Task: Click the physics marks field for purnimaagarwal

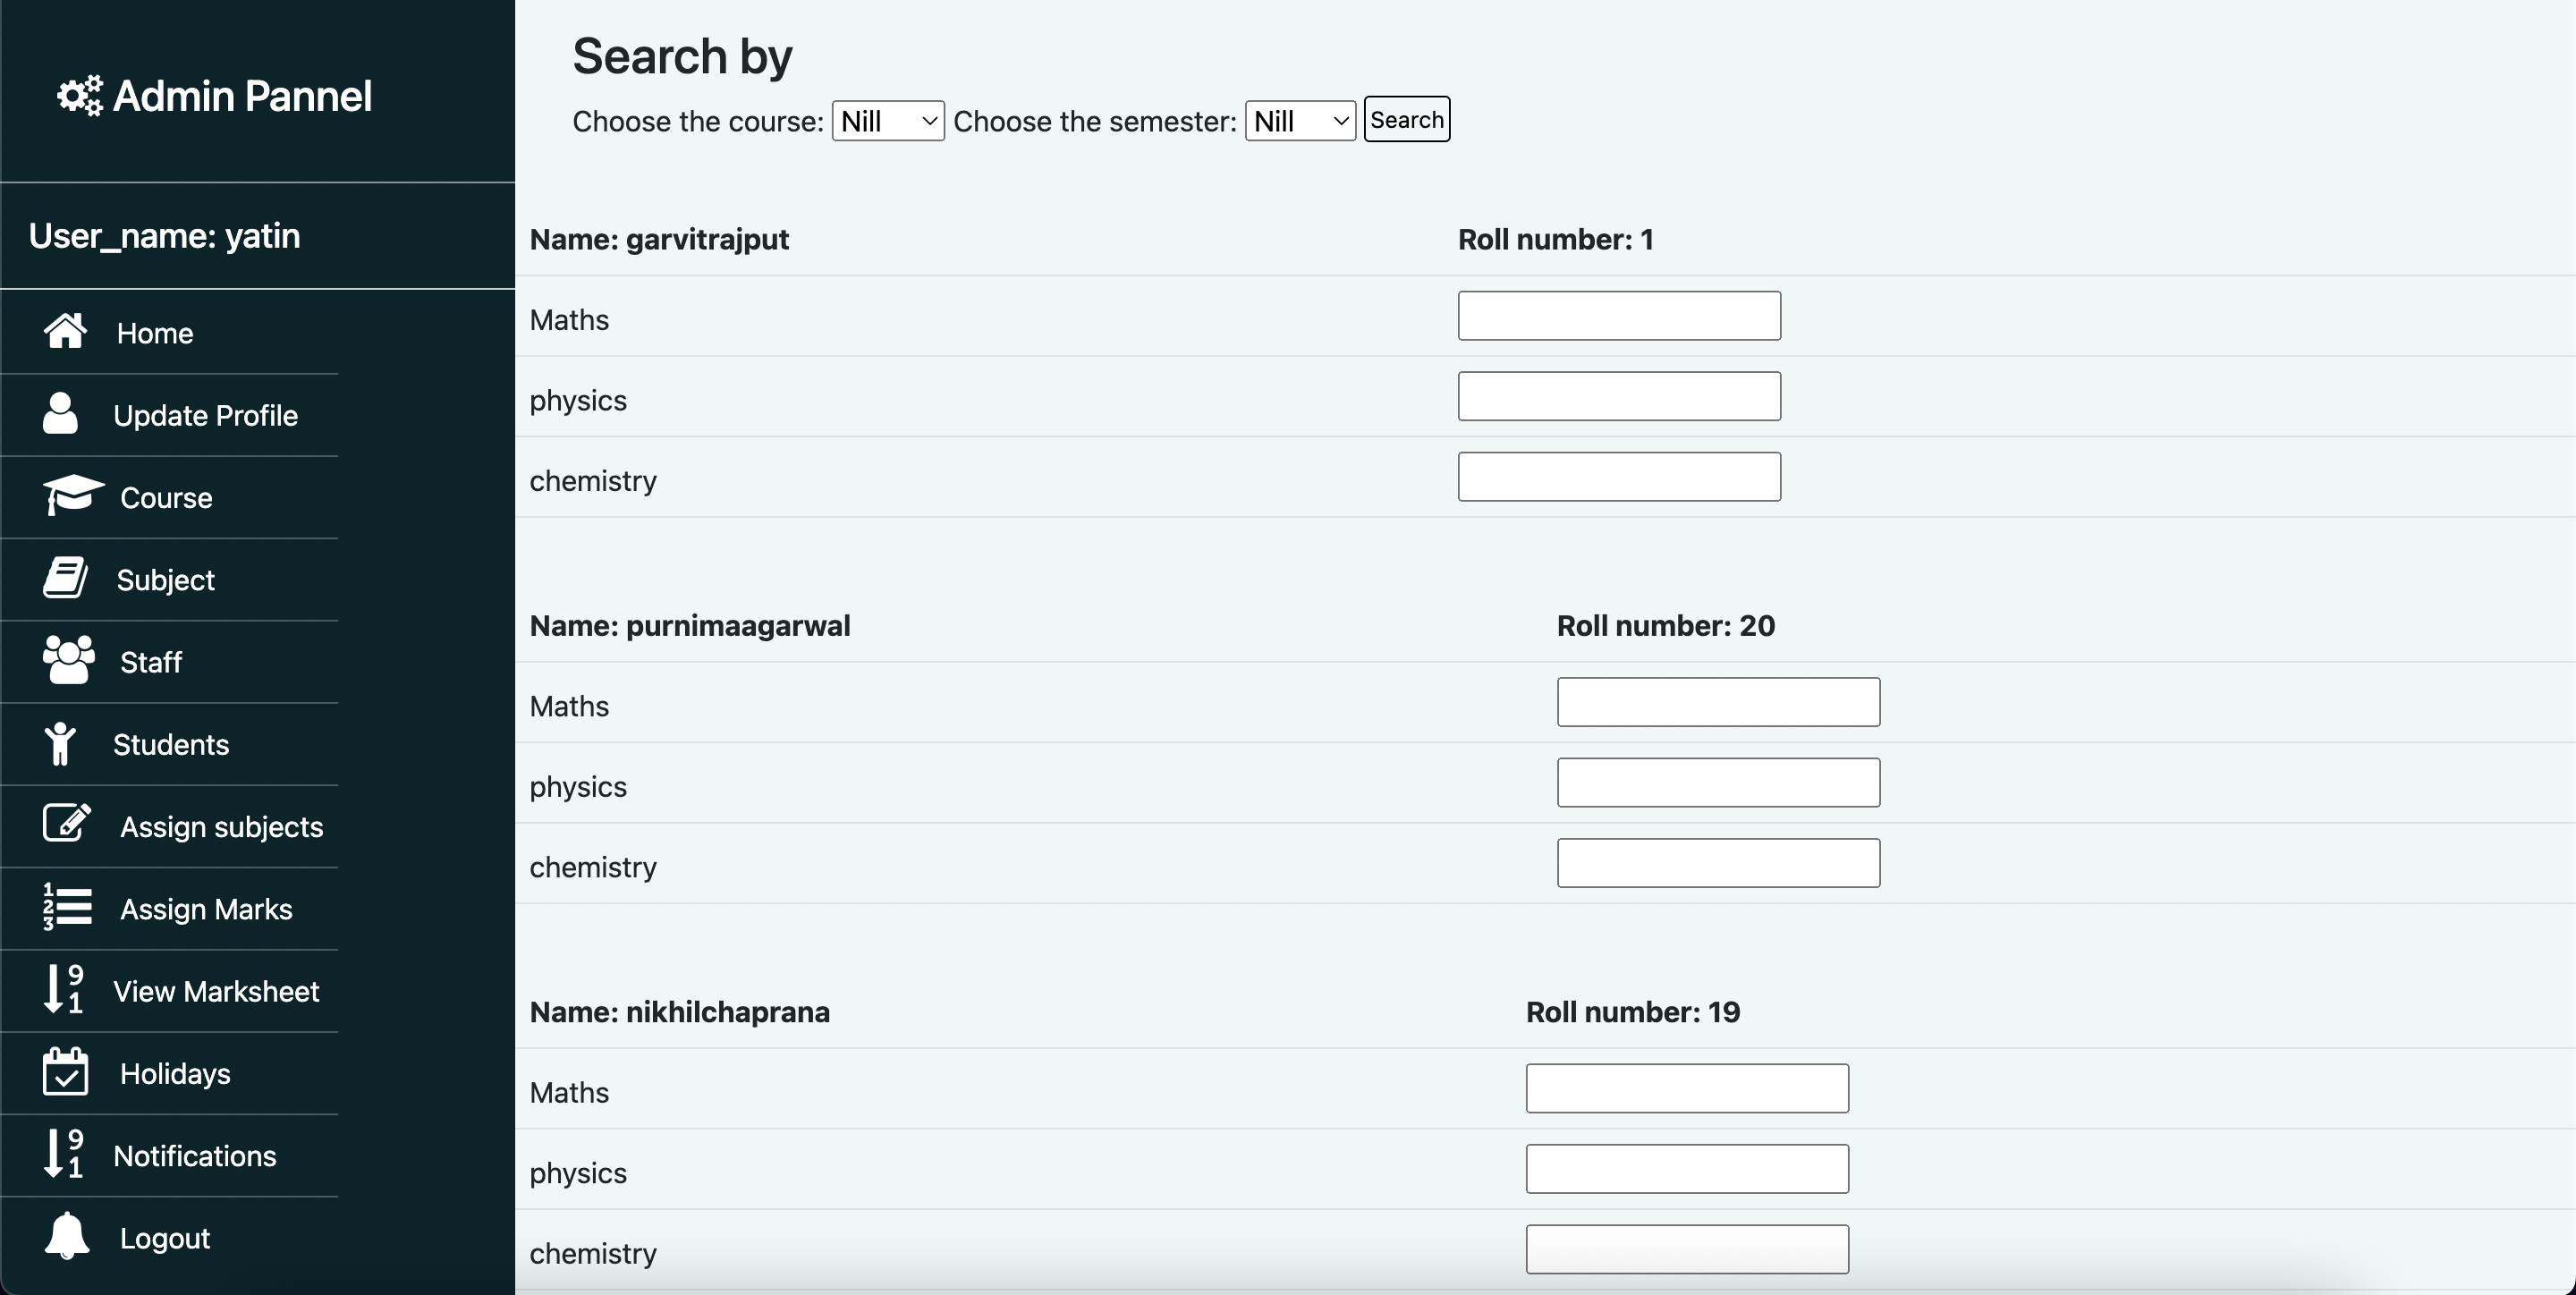Action: pos(1717,783)
